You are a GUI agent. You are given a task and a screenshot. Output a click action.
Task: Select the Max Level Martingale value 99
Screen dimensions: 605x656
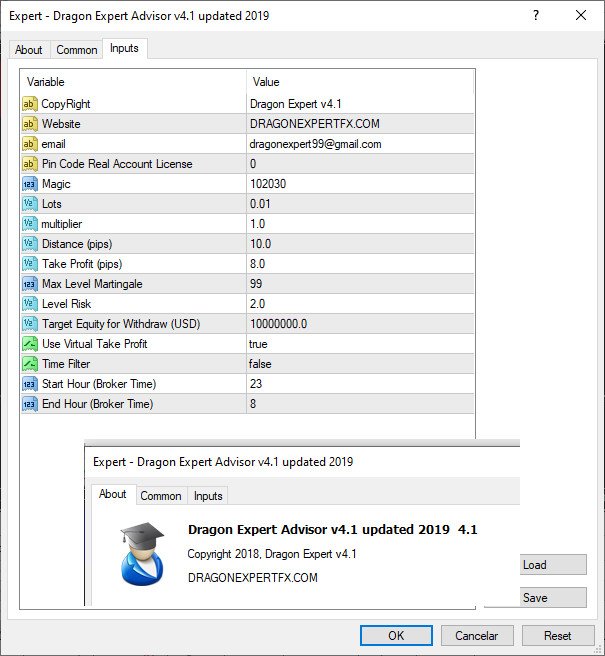click(x=361, y=284)
